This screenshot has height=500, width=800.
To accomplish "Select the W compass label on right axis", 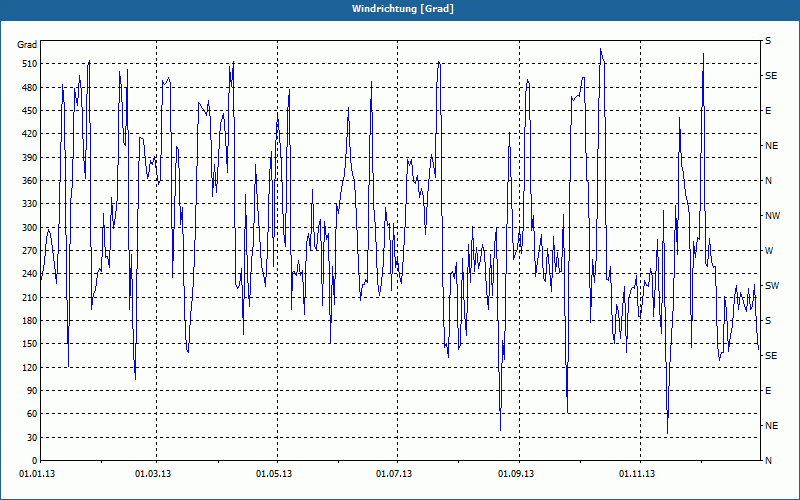I will [x=769, y=251].
